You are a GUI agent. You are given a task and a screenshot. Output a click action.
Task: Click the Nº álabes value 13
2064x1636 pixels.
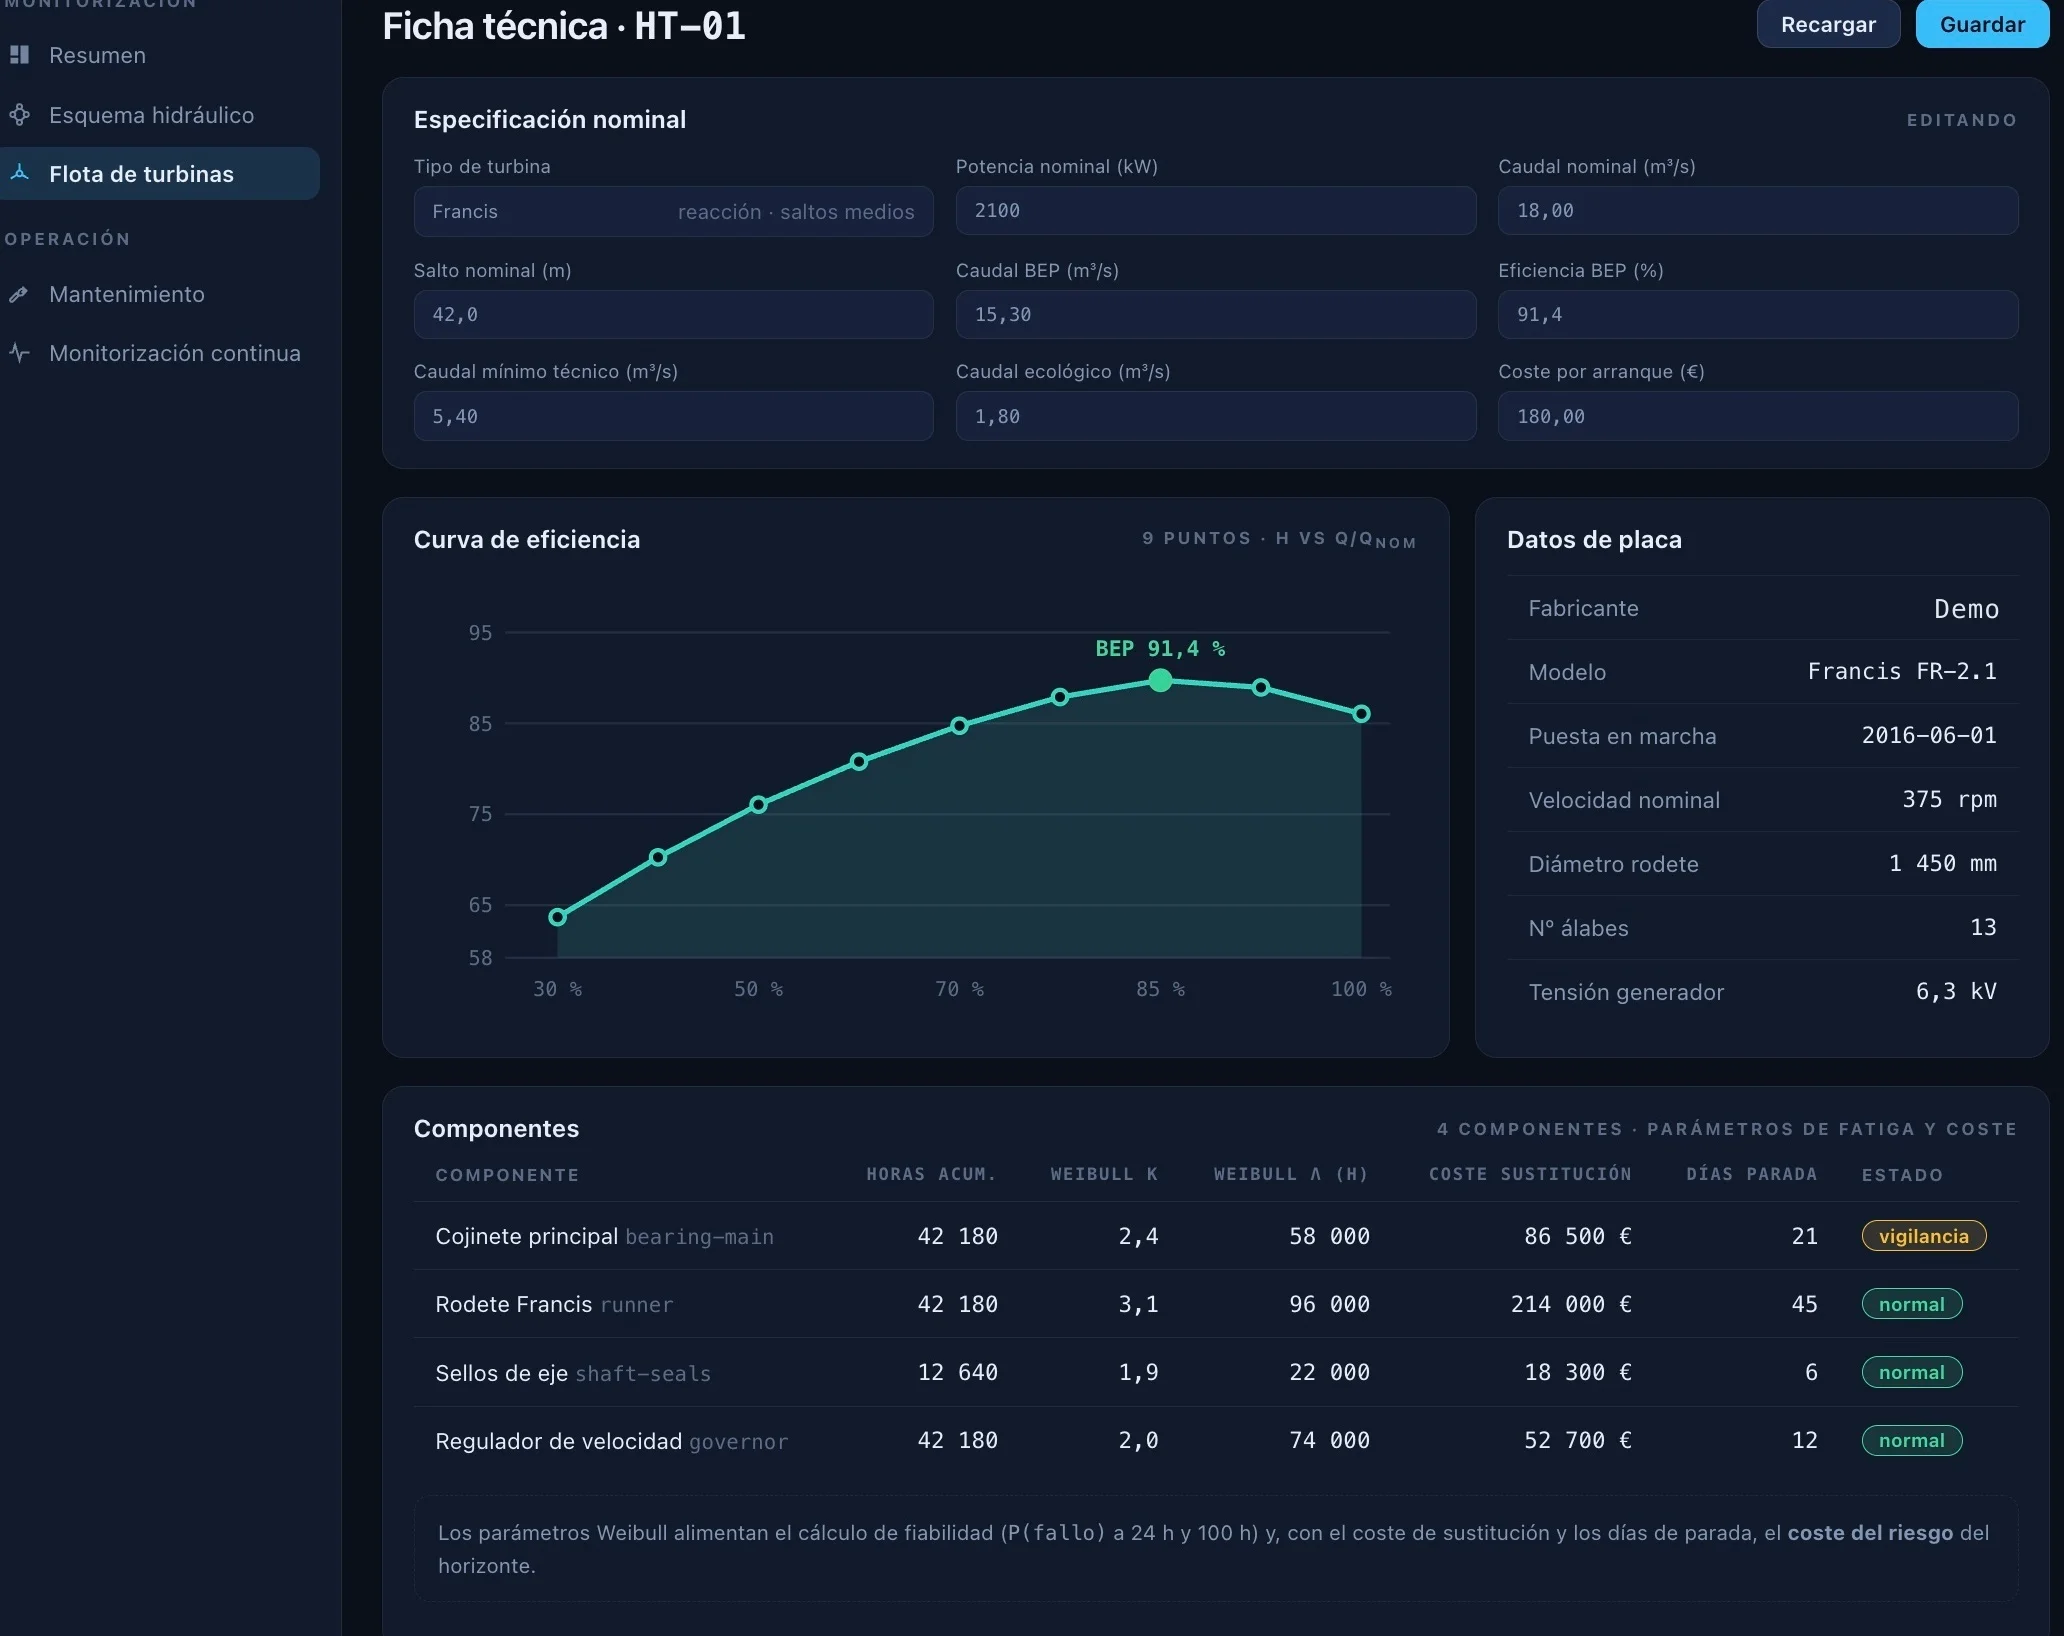coord(1983,927)
